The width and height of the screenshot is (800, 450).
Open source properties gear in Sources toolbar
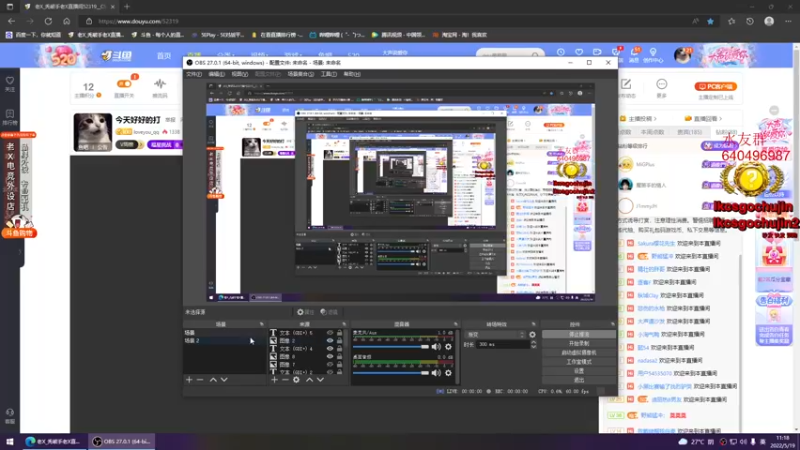coord(296,380)
